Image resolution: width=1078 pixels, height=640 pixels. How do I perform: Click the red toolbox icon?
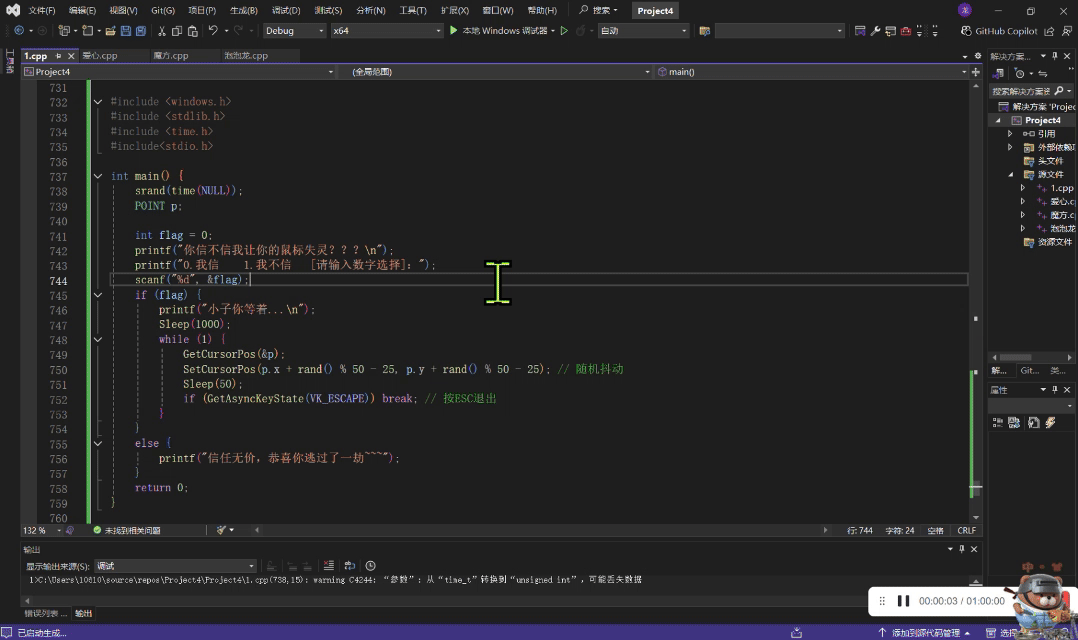click(x=905, y=31)
